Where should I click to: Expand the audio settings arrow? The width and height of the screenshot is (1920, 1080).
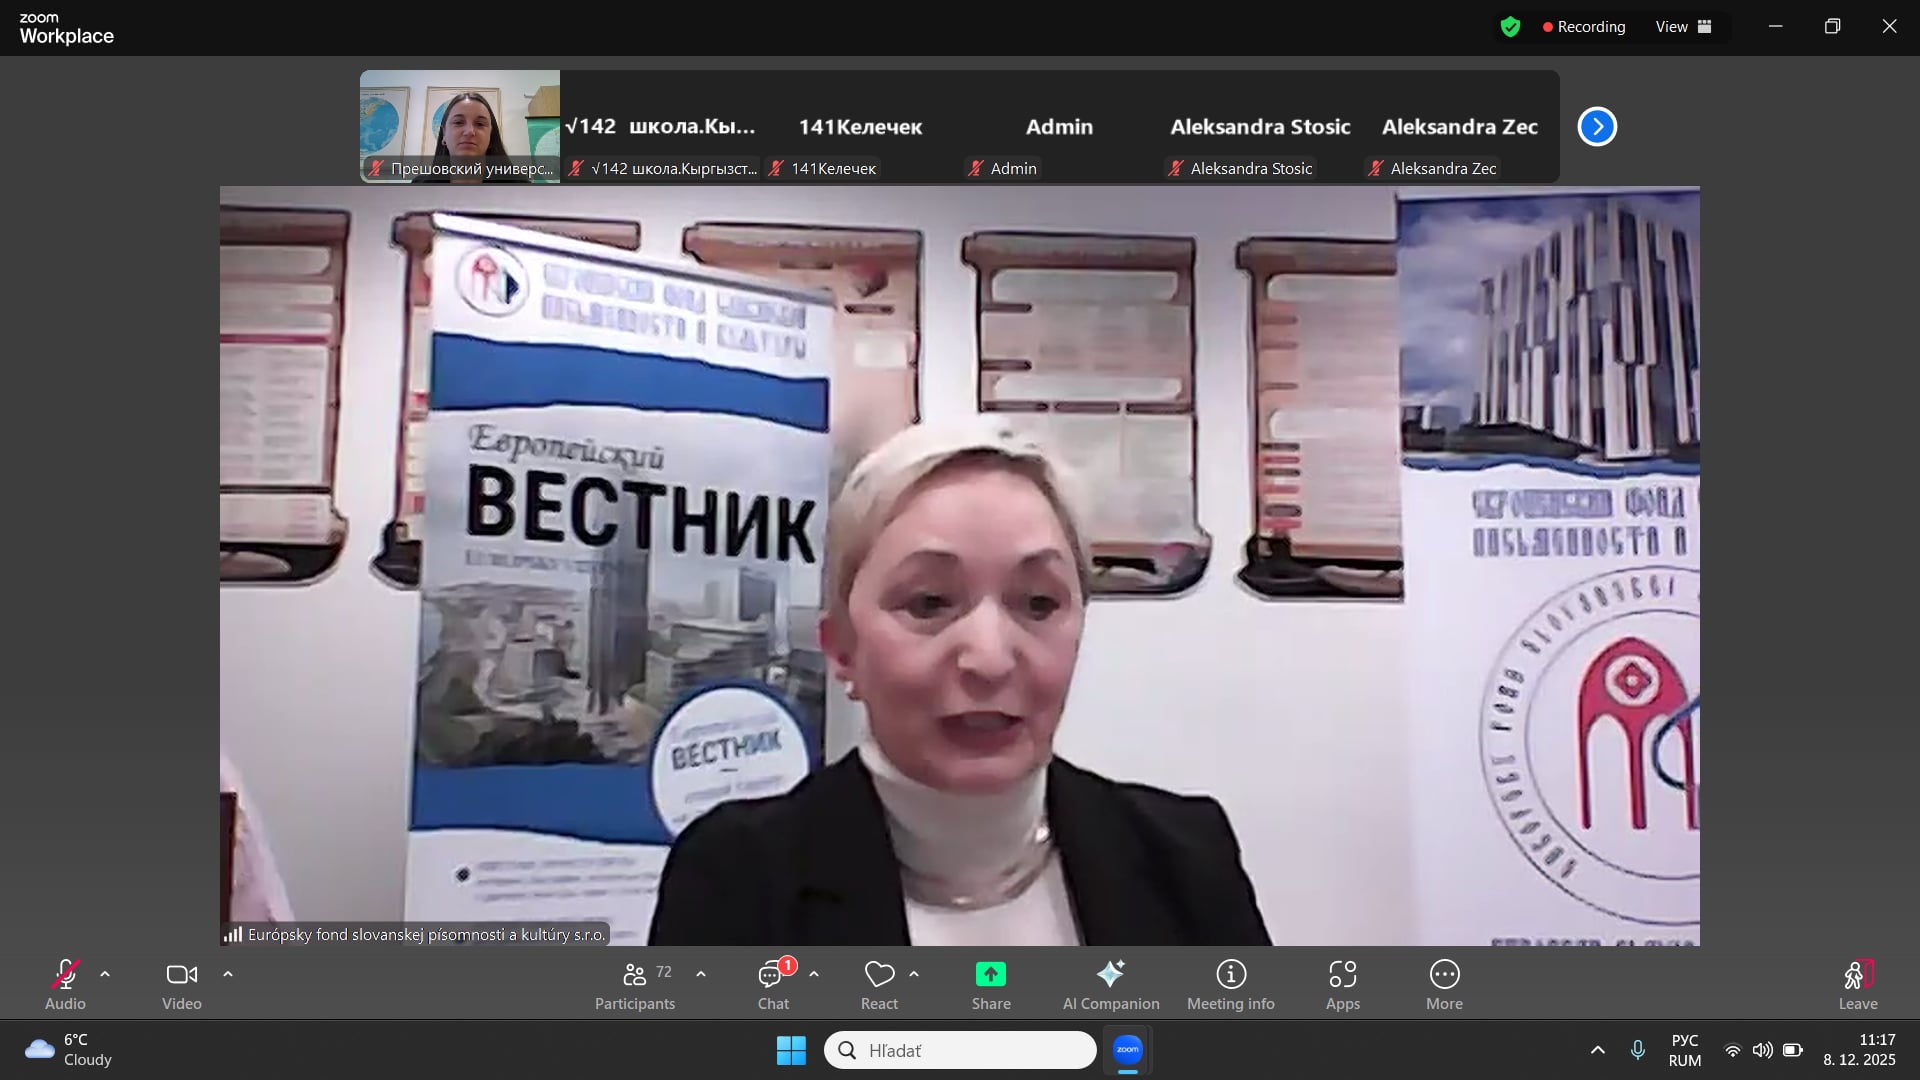[x=105, y=974]
